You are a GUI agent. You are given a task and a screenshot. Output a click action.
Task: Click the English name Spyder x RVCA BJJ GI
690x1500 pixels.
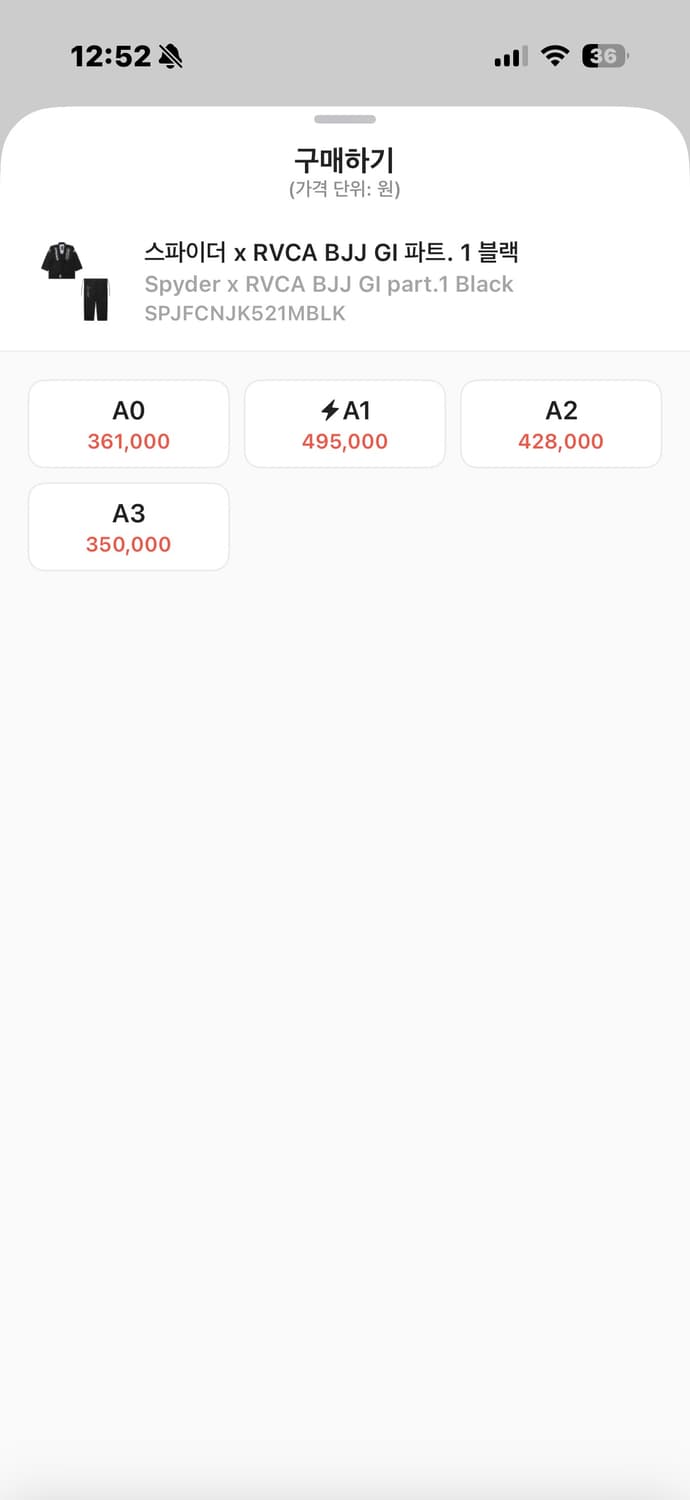click(x=329, y=284)
